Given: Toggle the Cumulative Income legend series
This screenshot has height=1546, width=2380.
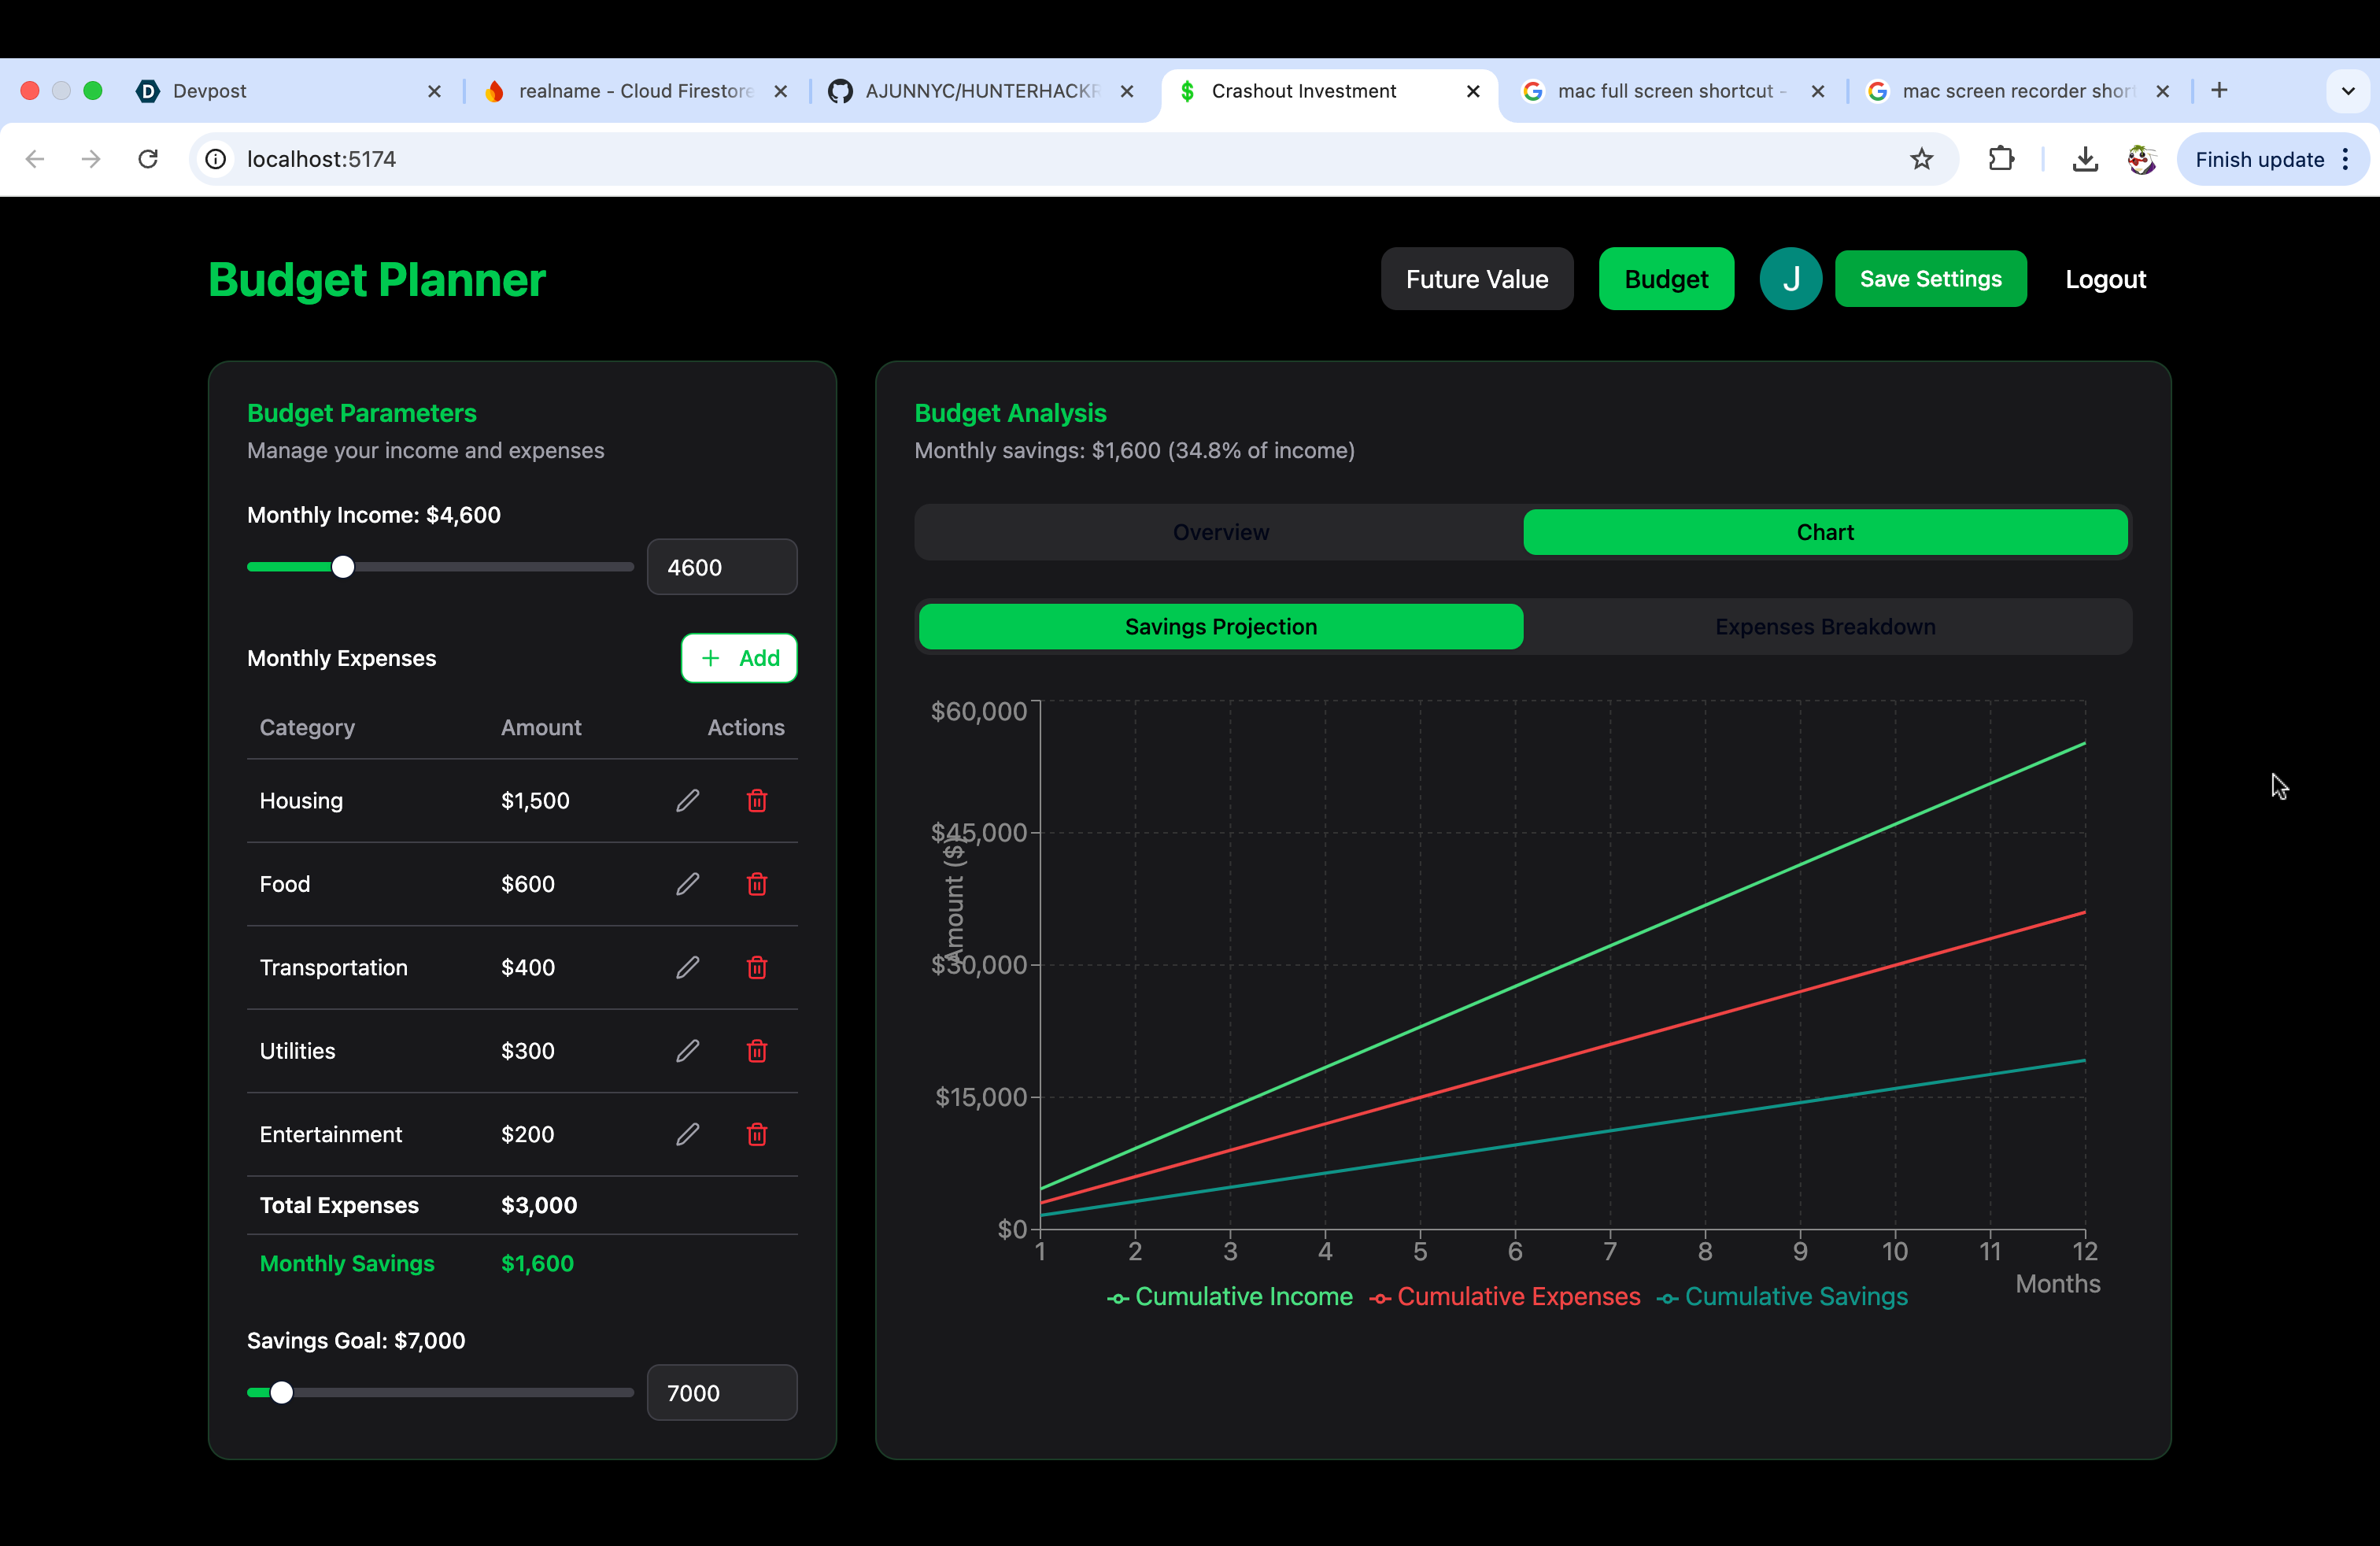Looking at the screenshot, I should coord(1230,1297).
